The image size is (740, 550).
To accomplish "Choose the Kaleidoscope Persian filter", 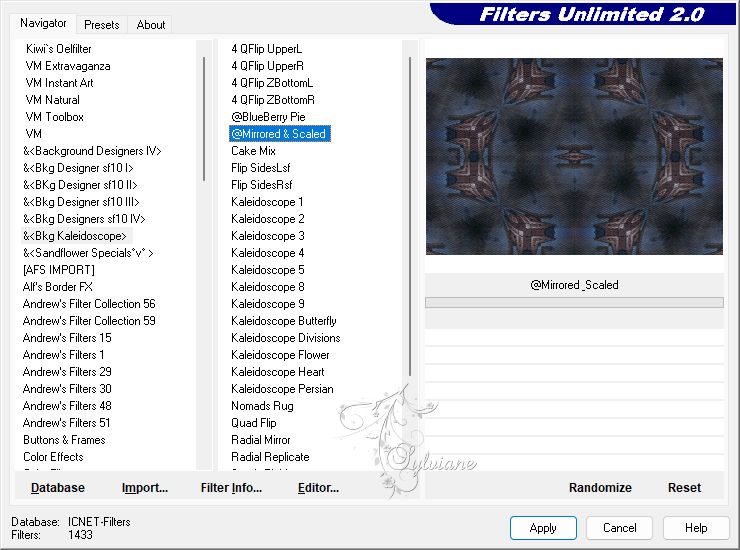I will 282,389.
